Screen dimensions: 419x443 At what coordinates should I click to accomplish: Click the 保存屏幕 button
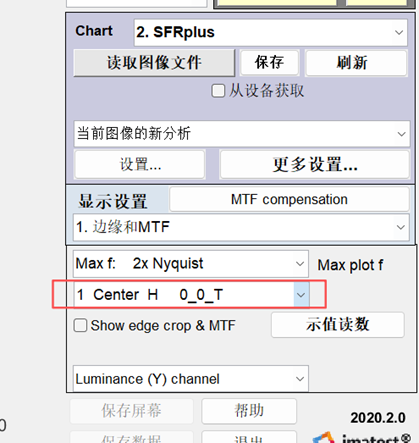(x=132, y=411)
